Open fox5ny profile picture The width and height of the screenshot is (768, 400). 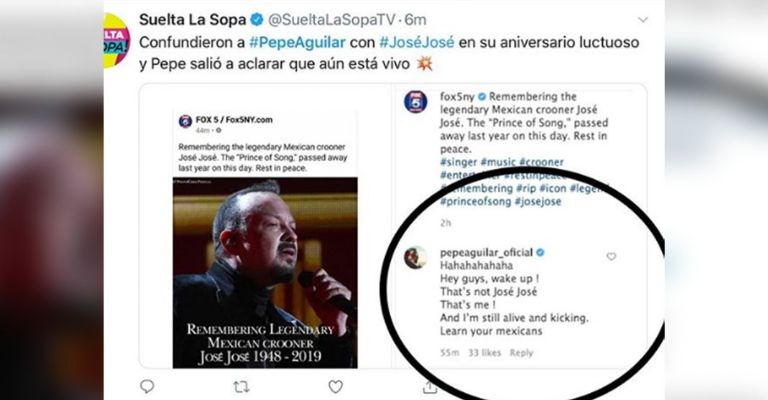click(415, 102)
